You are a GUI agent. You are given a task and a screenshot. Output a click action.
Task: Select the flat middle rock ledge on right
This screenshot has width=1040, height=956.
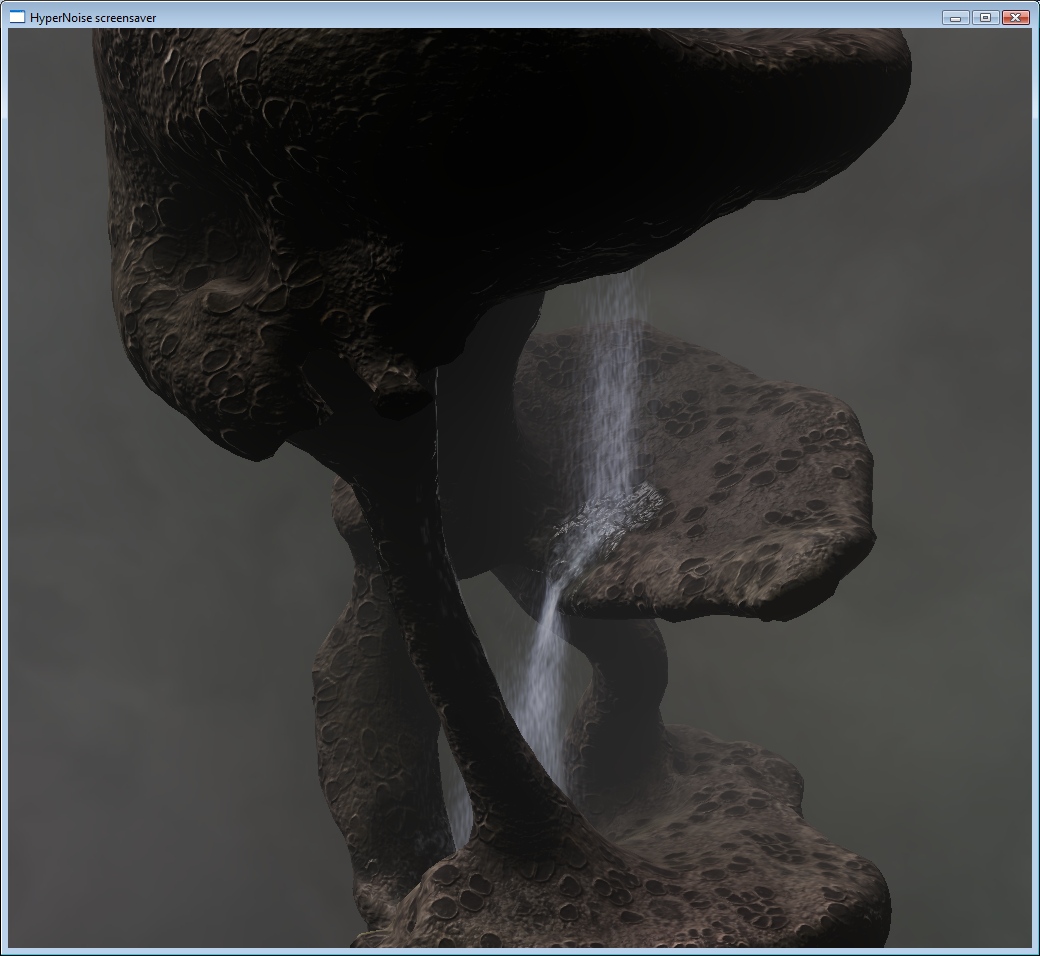click(x=750, y=500)
